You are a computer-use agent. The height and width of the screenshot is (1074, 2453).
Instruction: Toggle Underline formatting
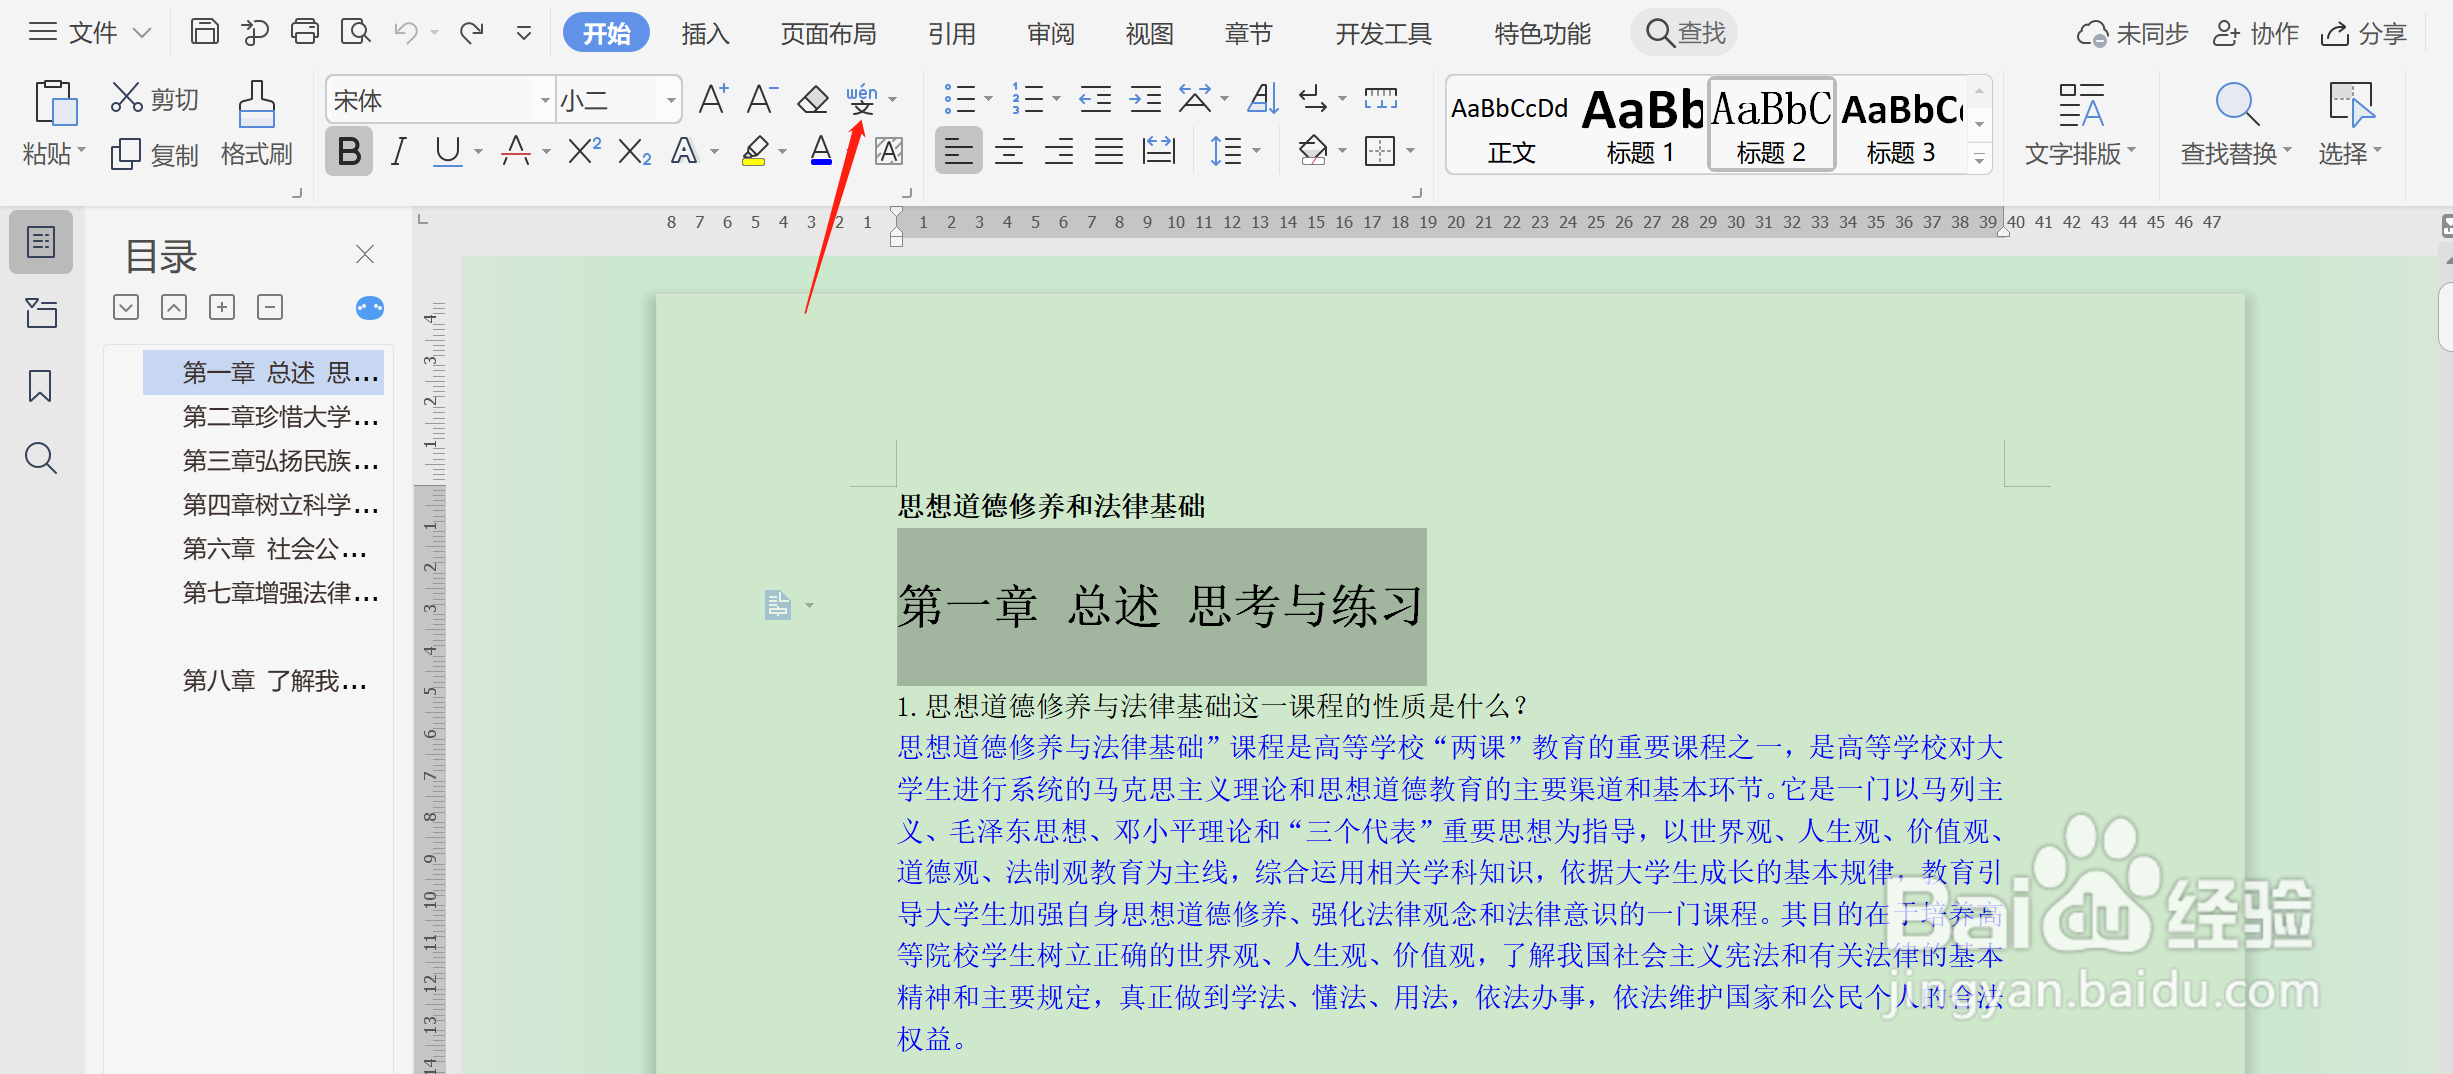pos(447,152)
